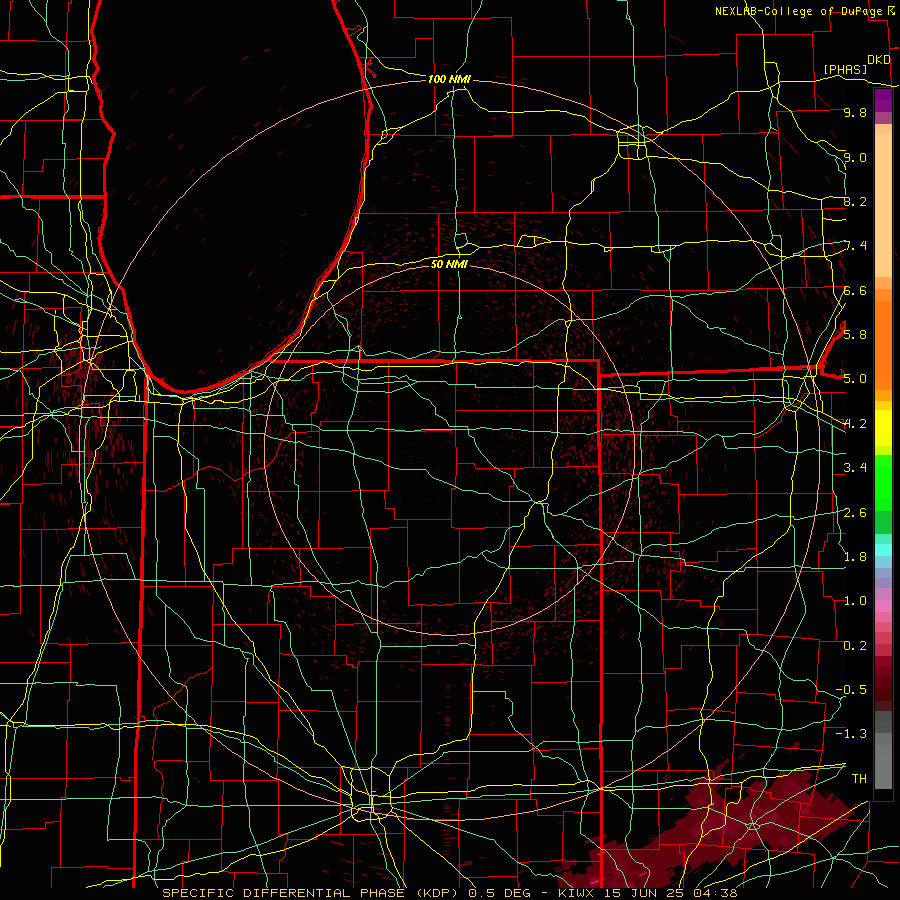Click the KIWX radar site identifier
This screenshot has height=900, width=900.
pos(578,893)
